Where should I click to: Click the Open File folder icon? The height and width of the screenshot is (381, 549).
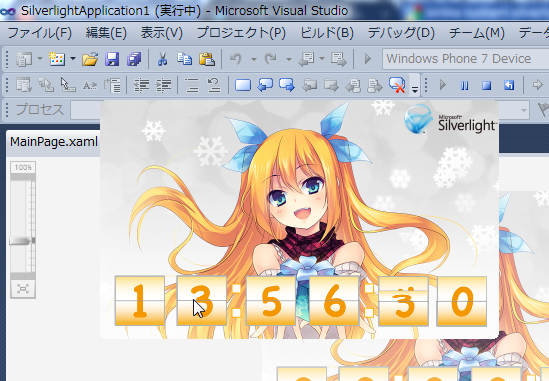click(90, 59)
